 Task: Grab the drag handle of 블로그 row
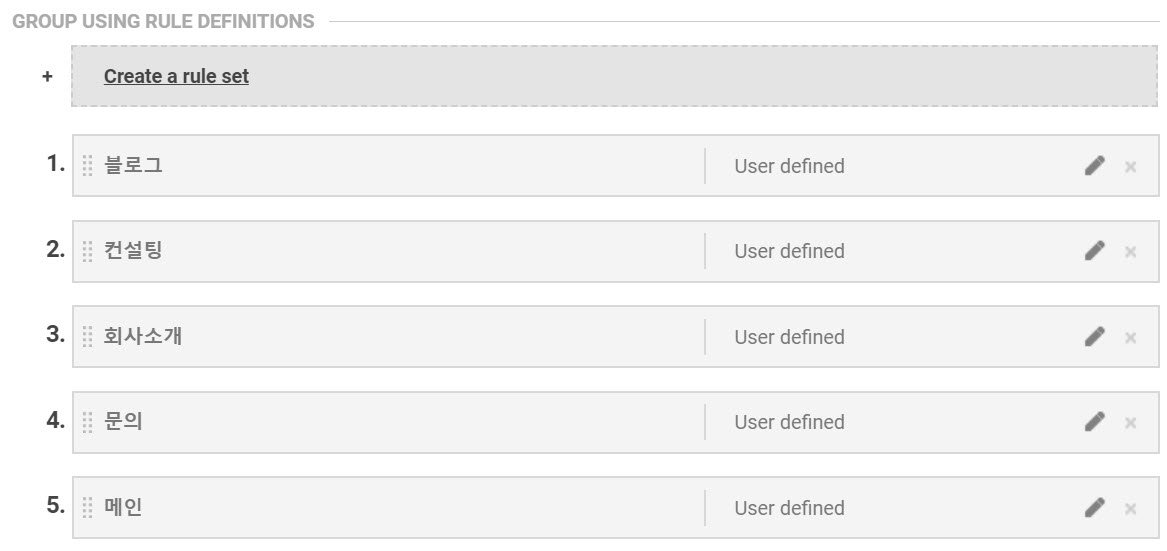click(87, 166)
